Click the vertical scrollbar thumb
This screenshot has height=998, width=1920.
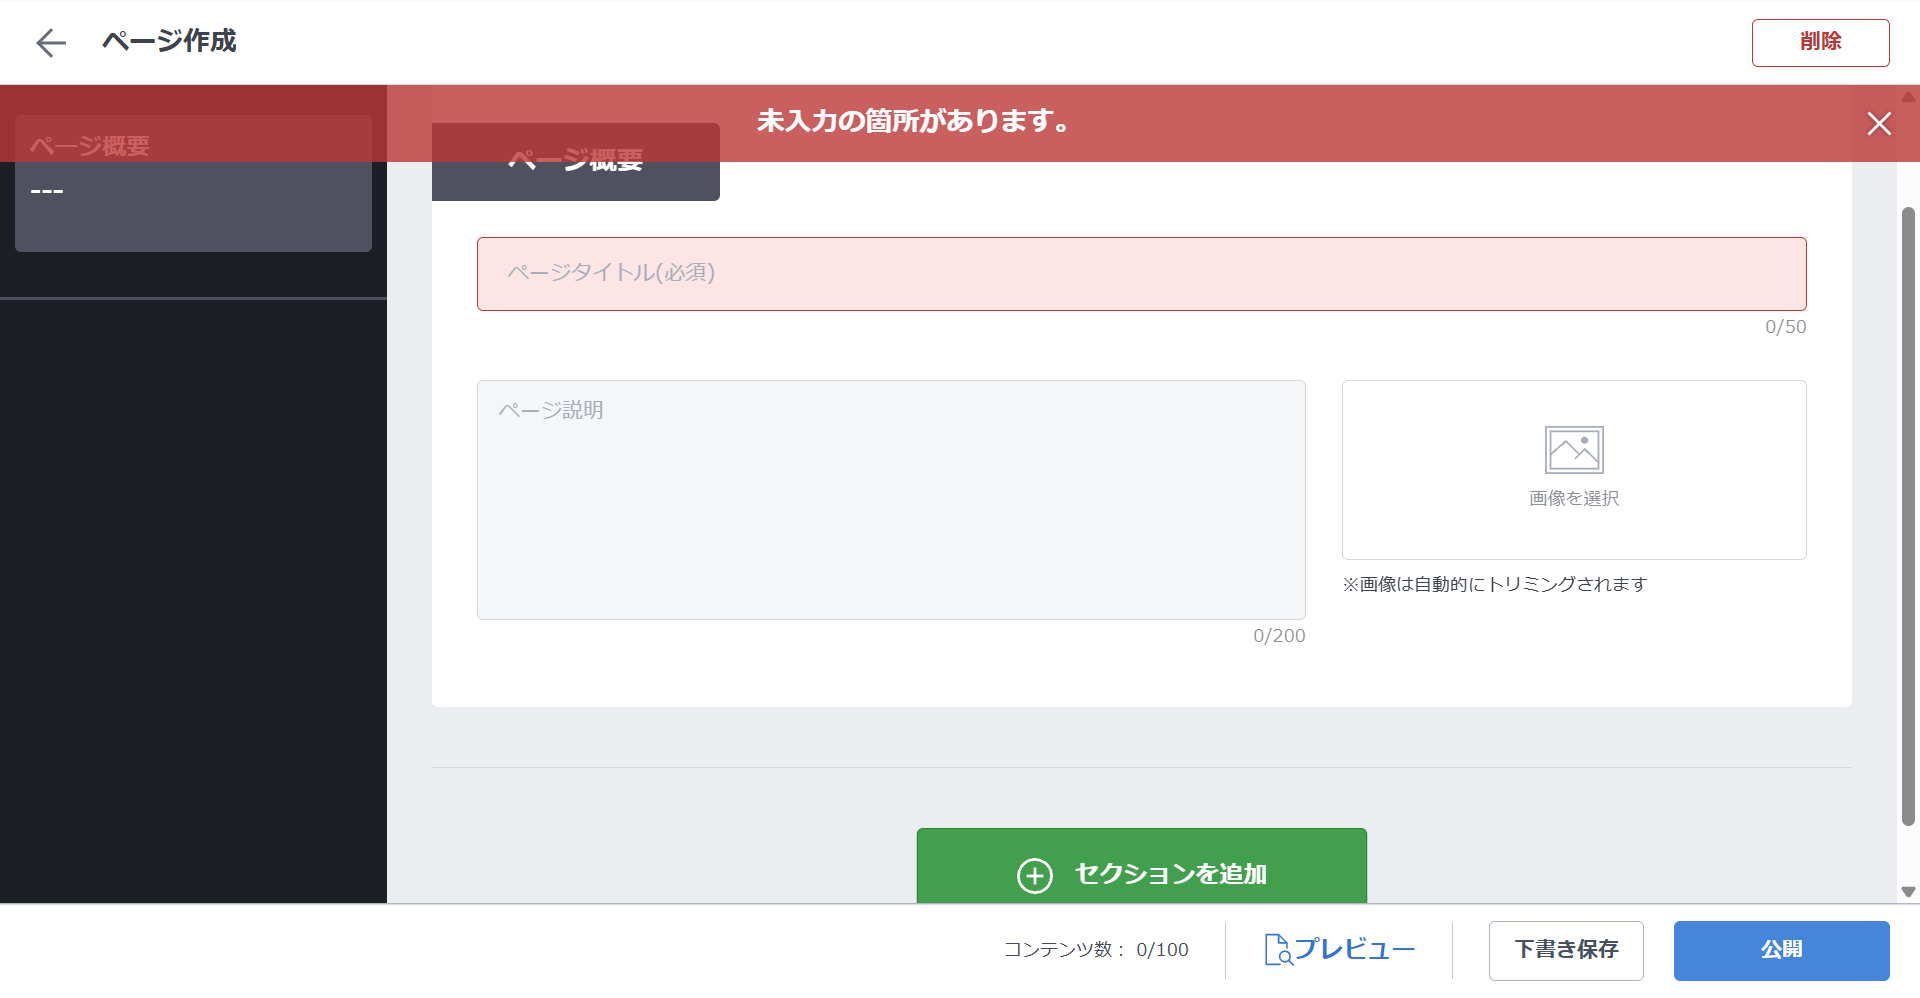click(x=1908, y=515)
